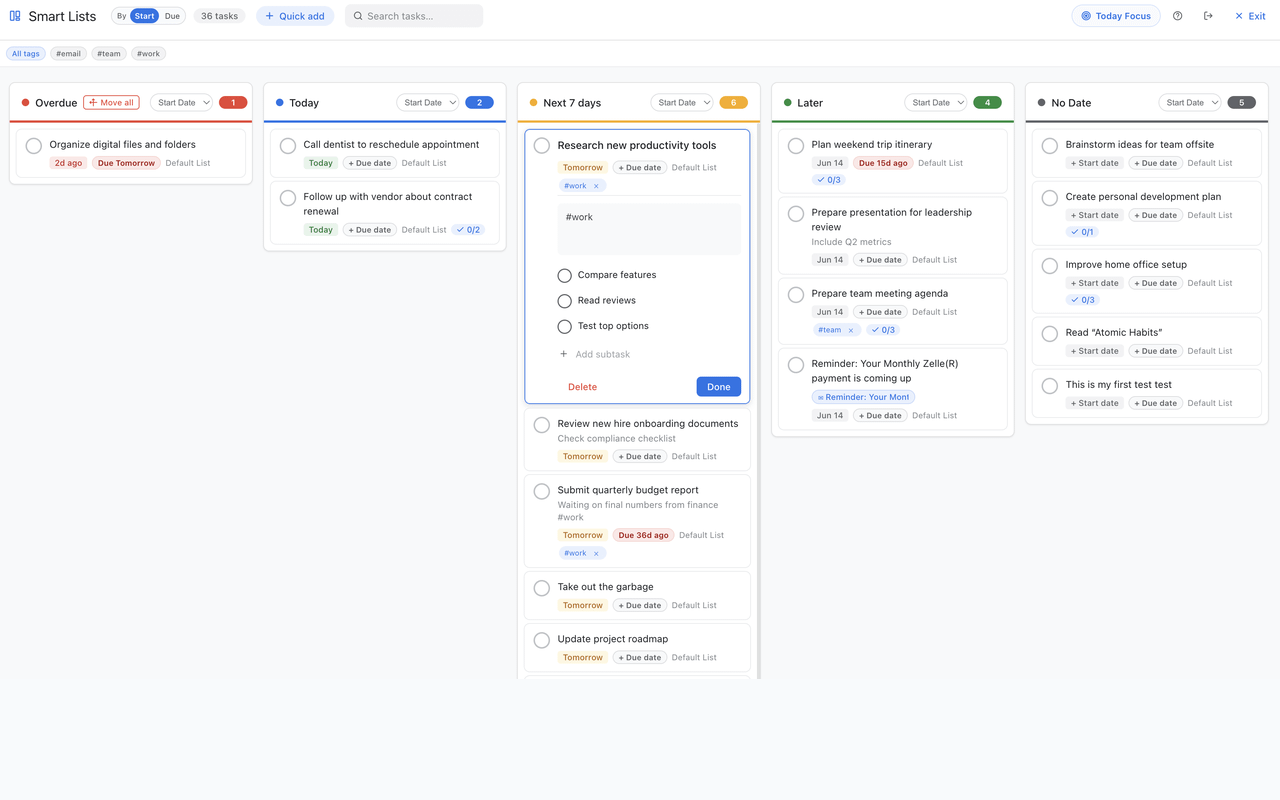This screenshot has height=800, width=1280.
Task: Check off Research new productivity tools task
Action: [x=542, y=146]
